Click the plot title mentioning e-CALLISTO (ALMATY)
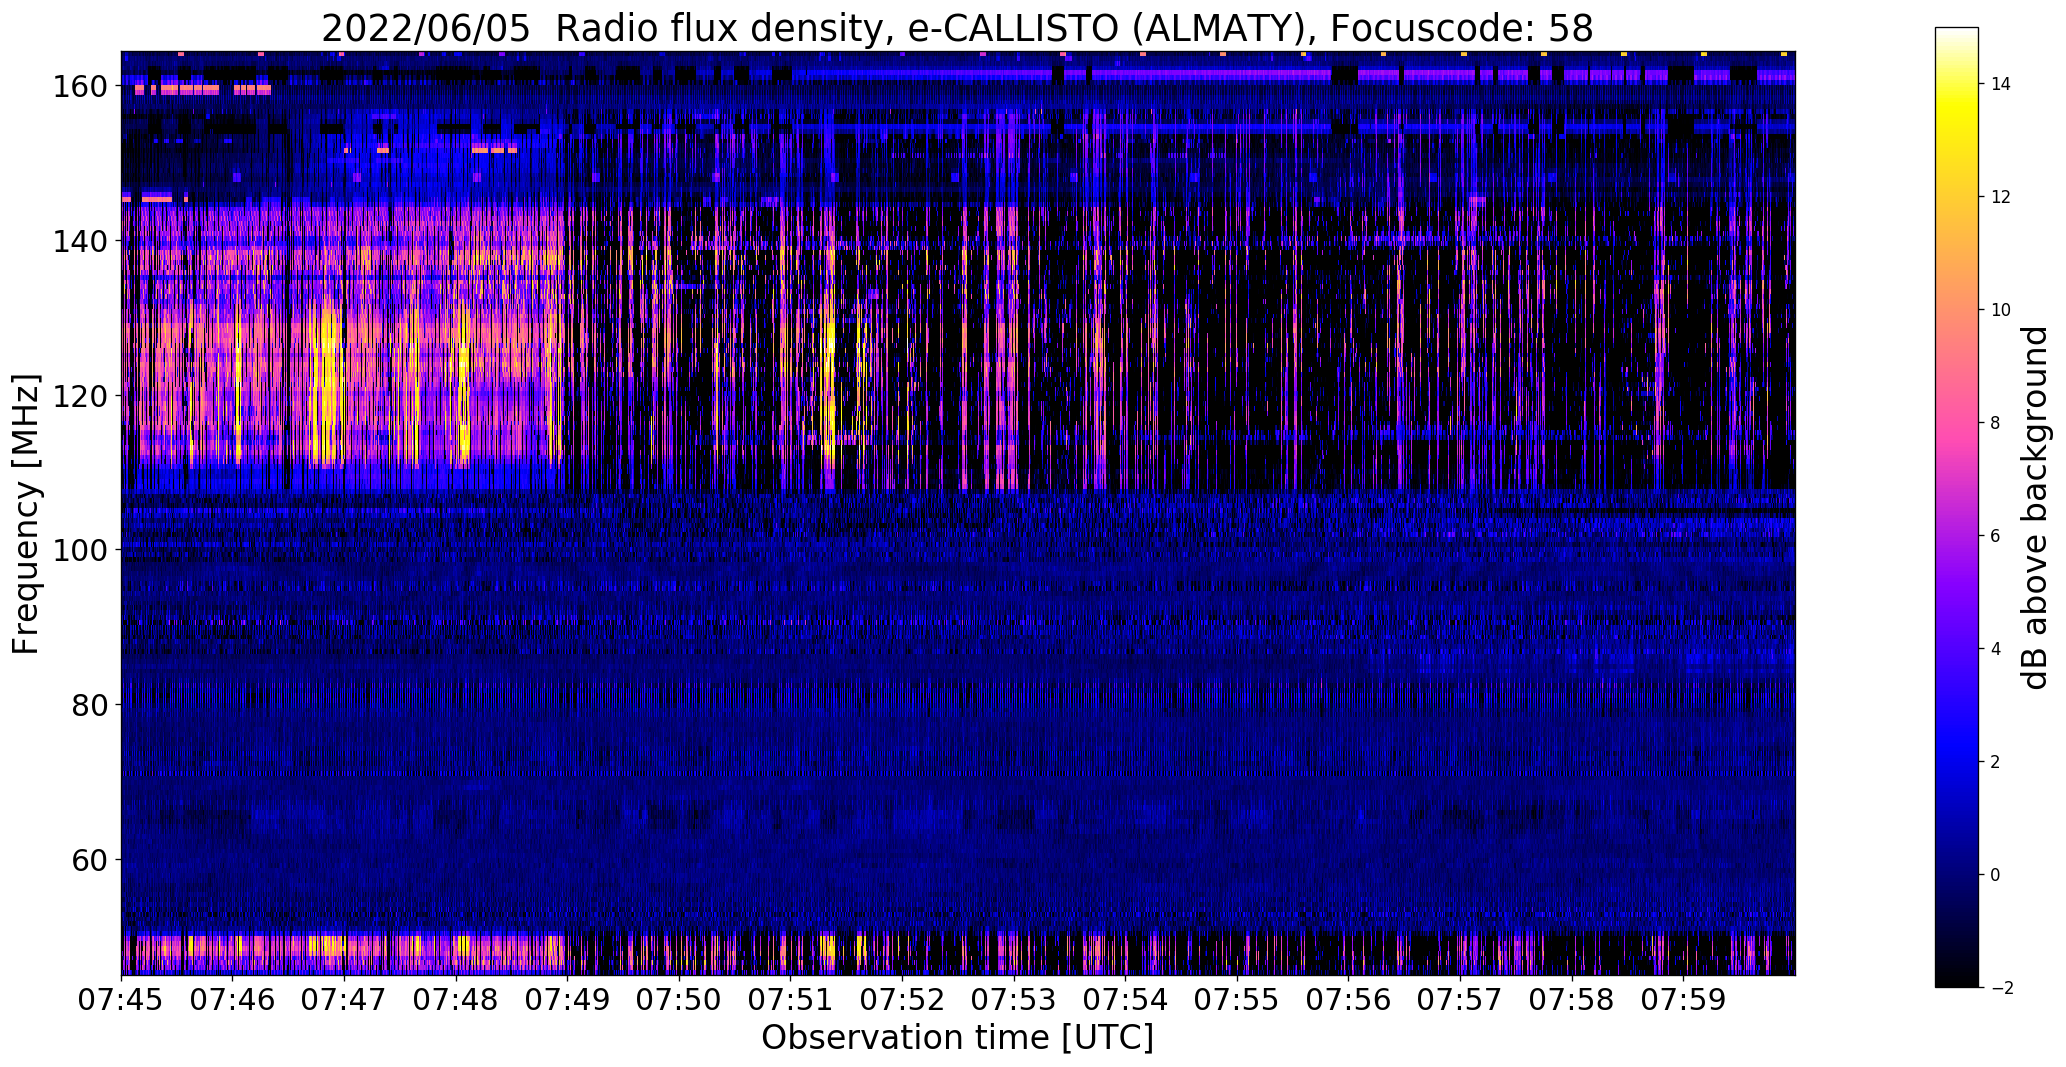The image size is (2066, 1067). click(957, 28)
